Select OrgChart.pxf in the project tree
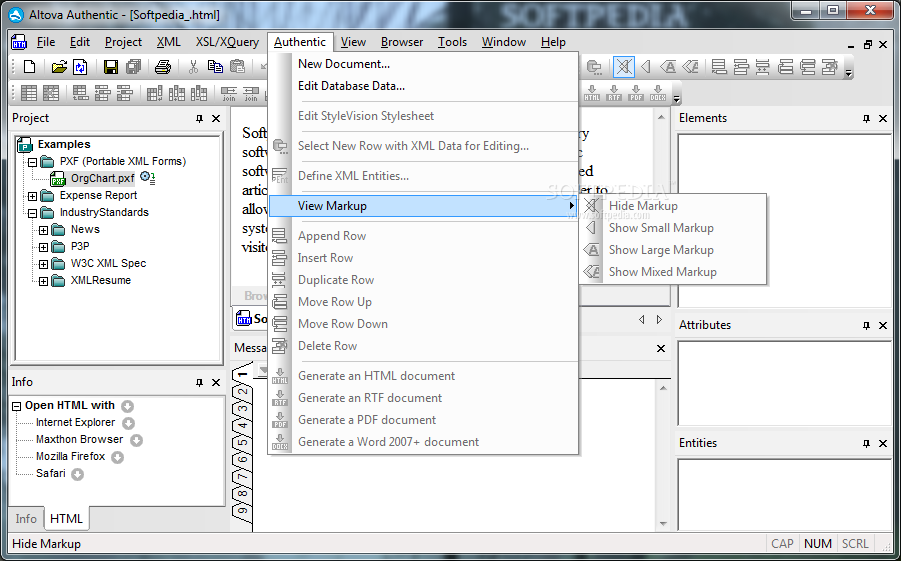The width and height of the screenshot is (901, 561). [x=102, y=178]
